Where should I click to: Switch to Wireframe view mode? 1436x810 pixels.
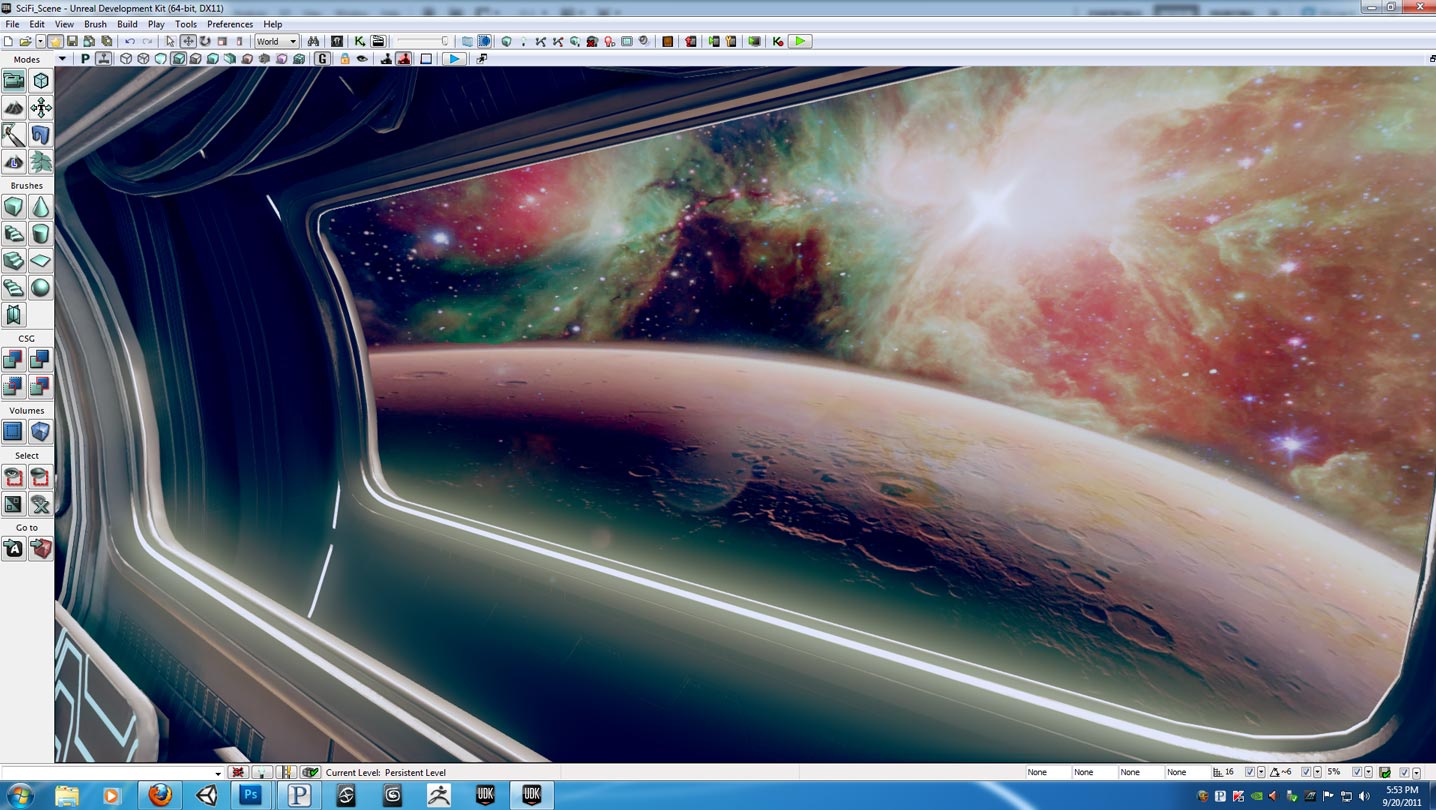pos(144,59)
